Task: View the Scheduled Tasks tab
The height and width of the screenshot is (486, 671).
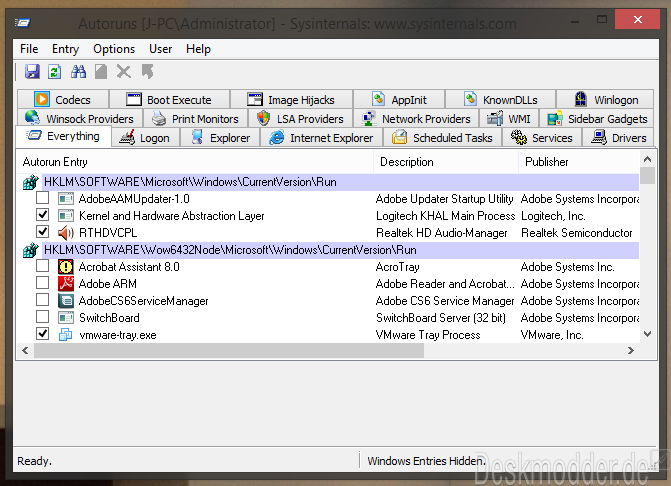Action: tap(442, 138)
